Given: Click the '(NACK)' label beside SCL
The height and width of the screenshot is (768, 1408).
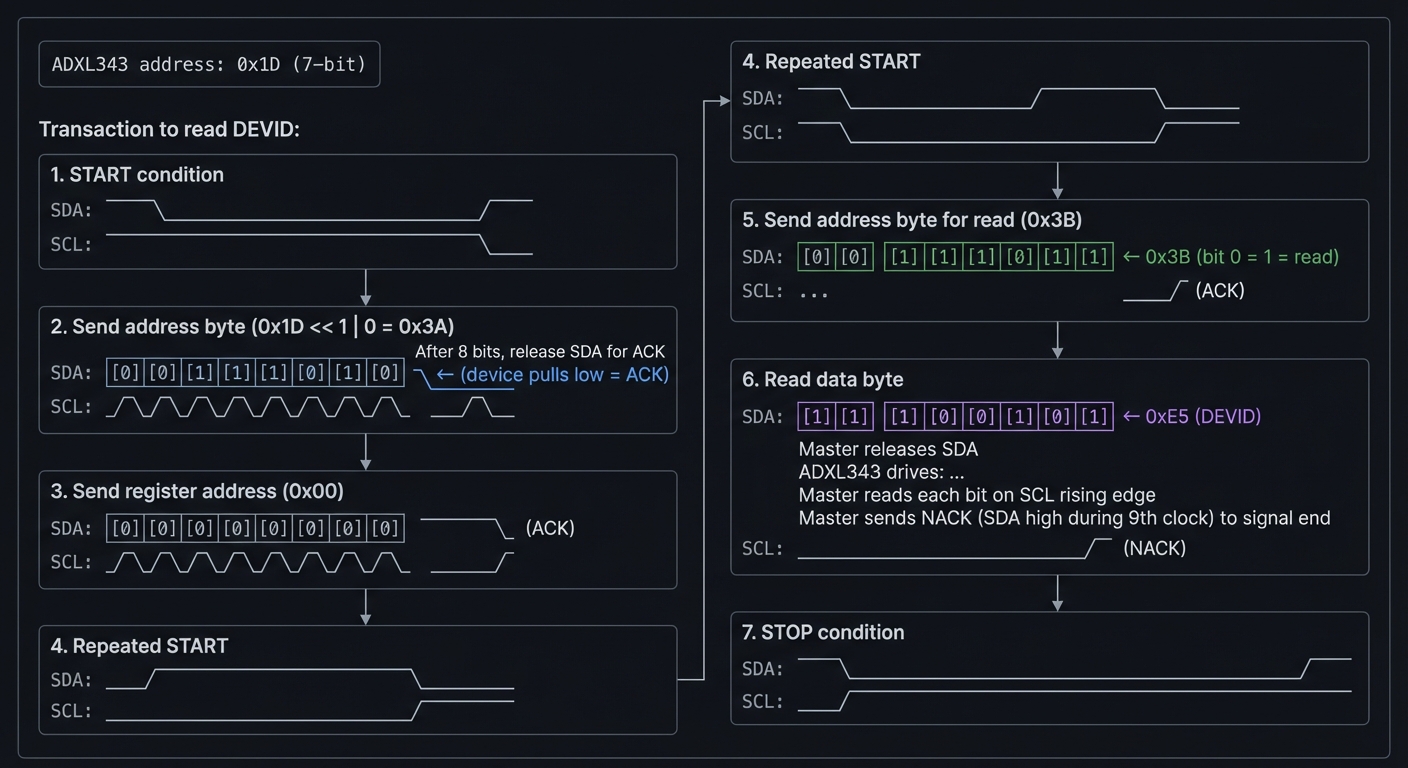Looking at the screenshot, I should click(1154, 548).
